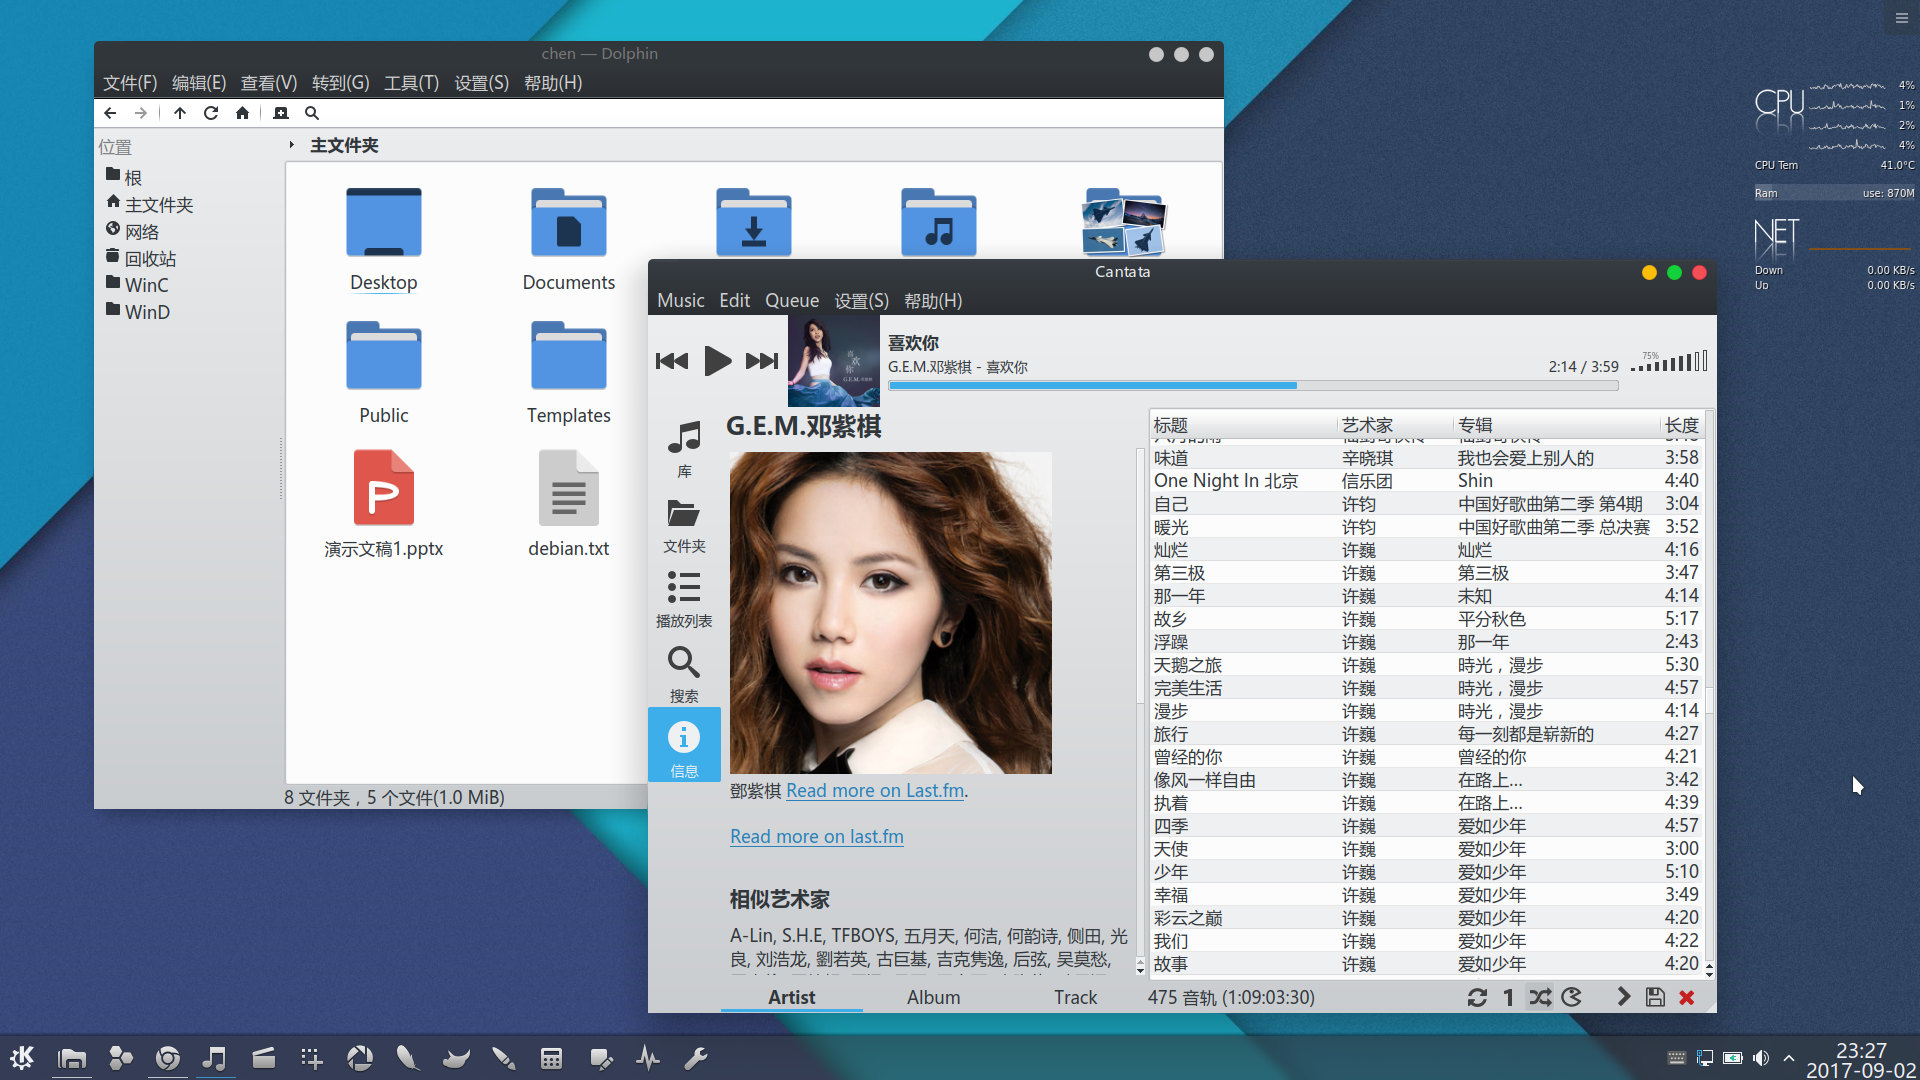Viewport: 1920px width, 1080px height.
Task: Click the album cover thumbnail next to playback controls
Action: point(834,361)
